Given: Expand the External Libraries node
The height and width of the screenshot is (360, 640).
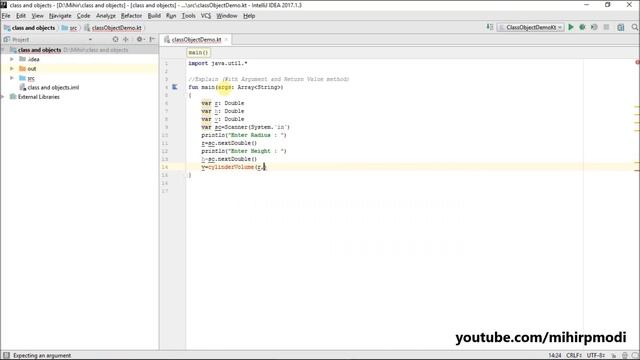Looking at the screenshot, I should tap(2, 97).
